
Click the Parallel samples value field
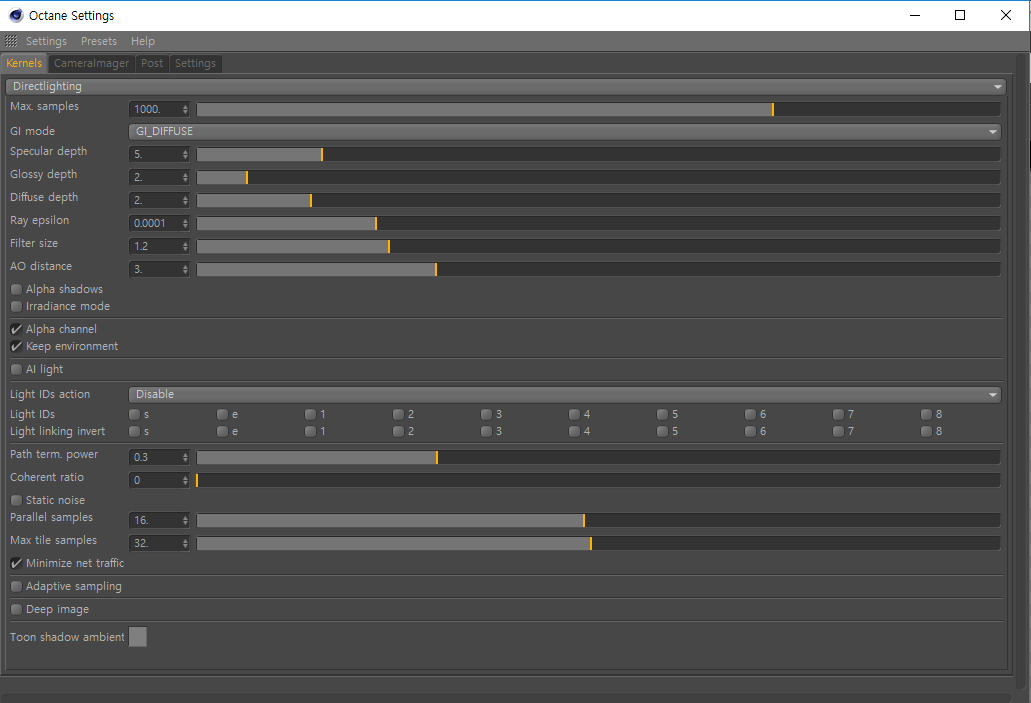pyautogui.click(x=155, y=521)
